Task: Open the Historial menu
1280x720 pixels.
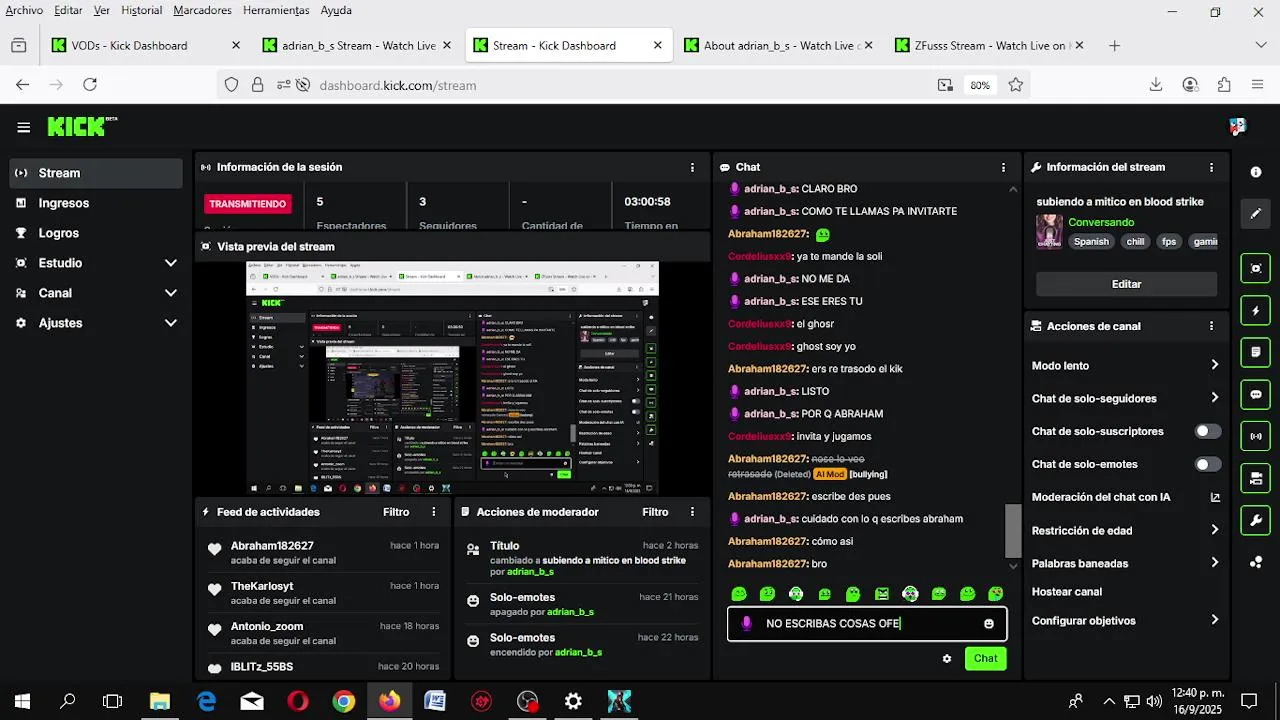Action: (x=141, y=10)
